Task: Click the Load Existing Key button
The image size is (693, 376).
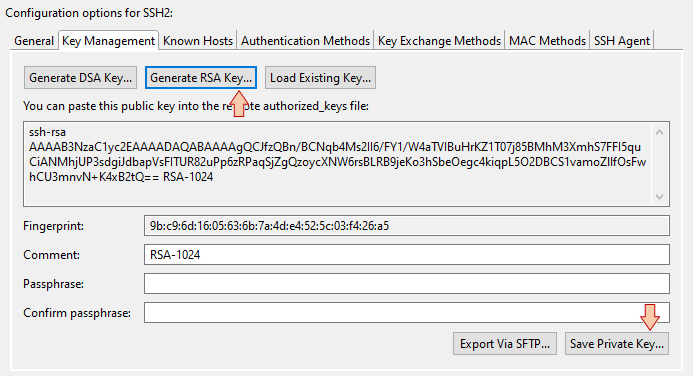Action: [x=320, y=78]
